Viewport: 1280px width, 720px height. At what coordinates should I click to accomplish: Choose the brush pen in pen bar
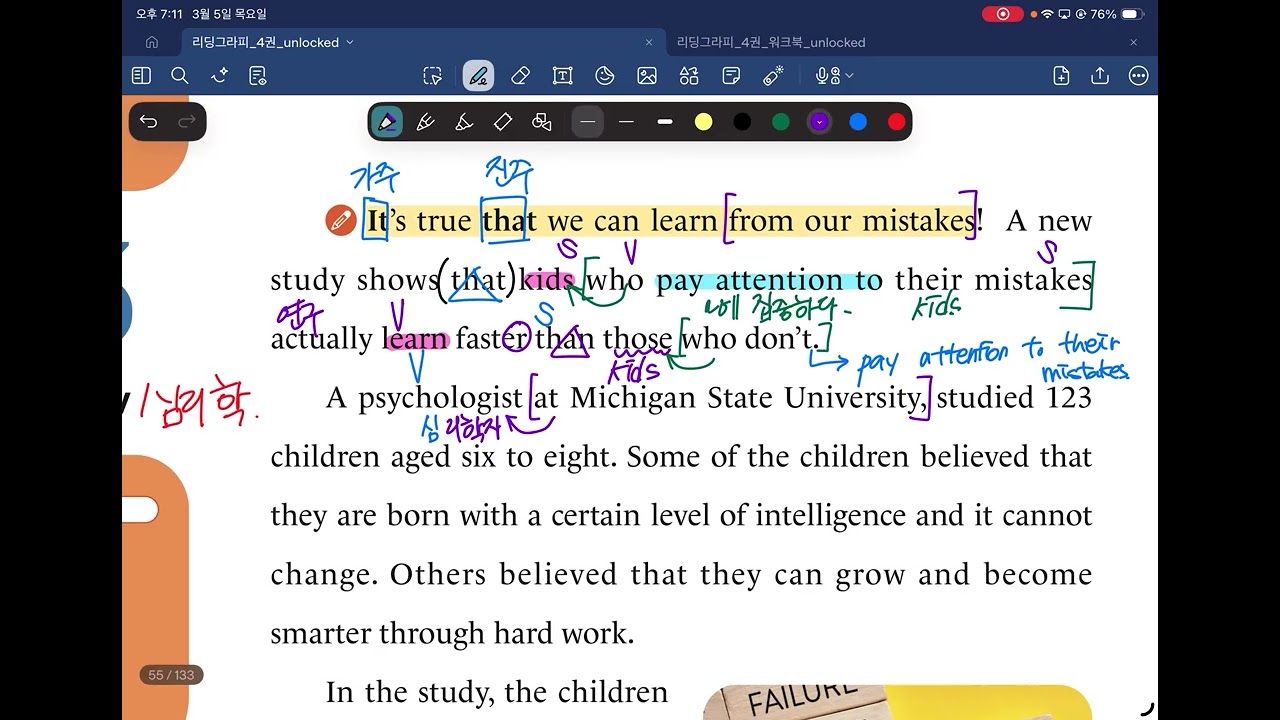[464, 122]
